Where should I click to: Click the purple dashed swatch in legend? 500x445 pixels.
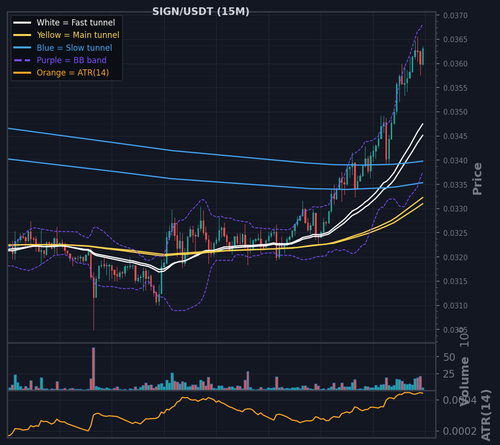pyautogui.click(x=22, y=60)
